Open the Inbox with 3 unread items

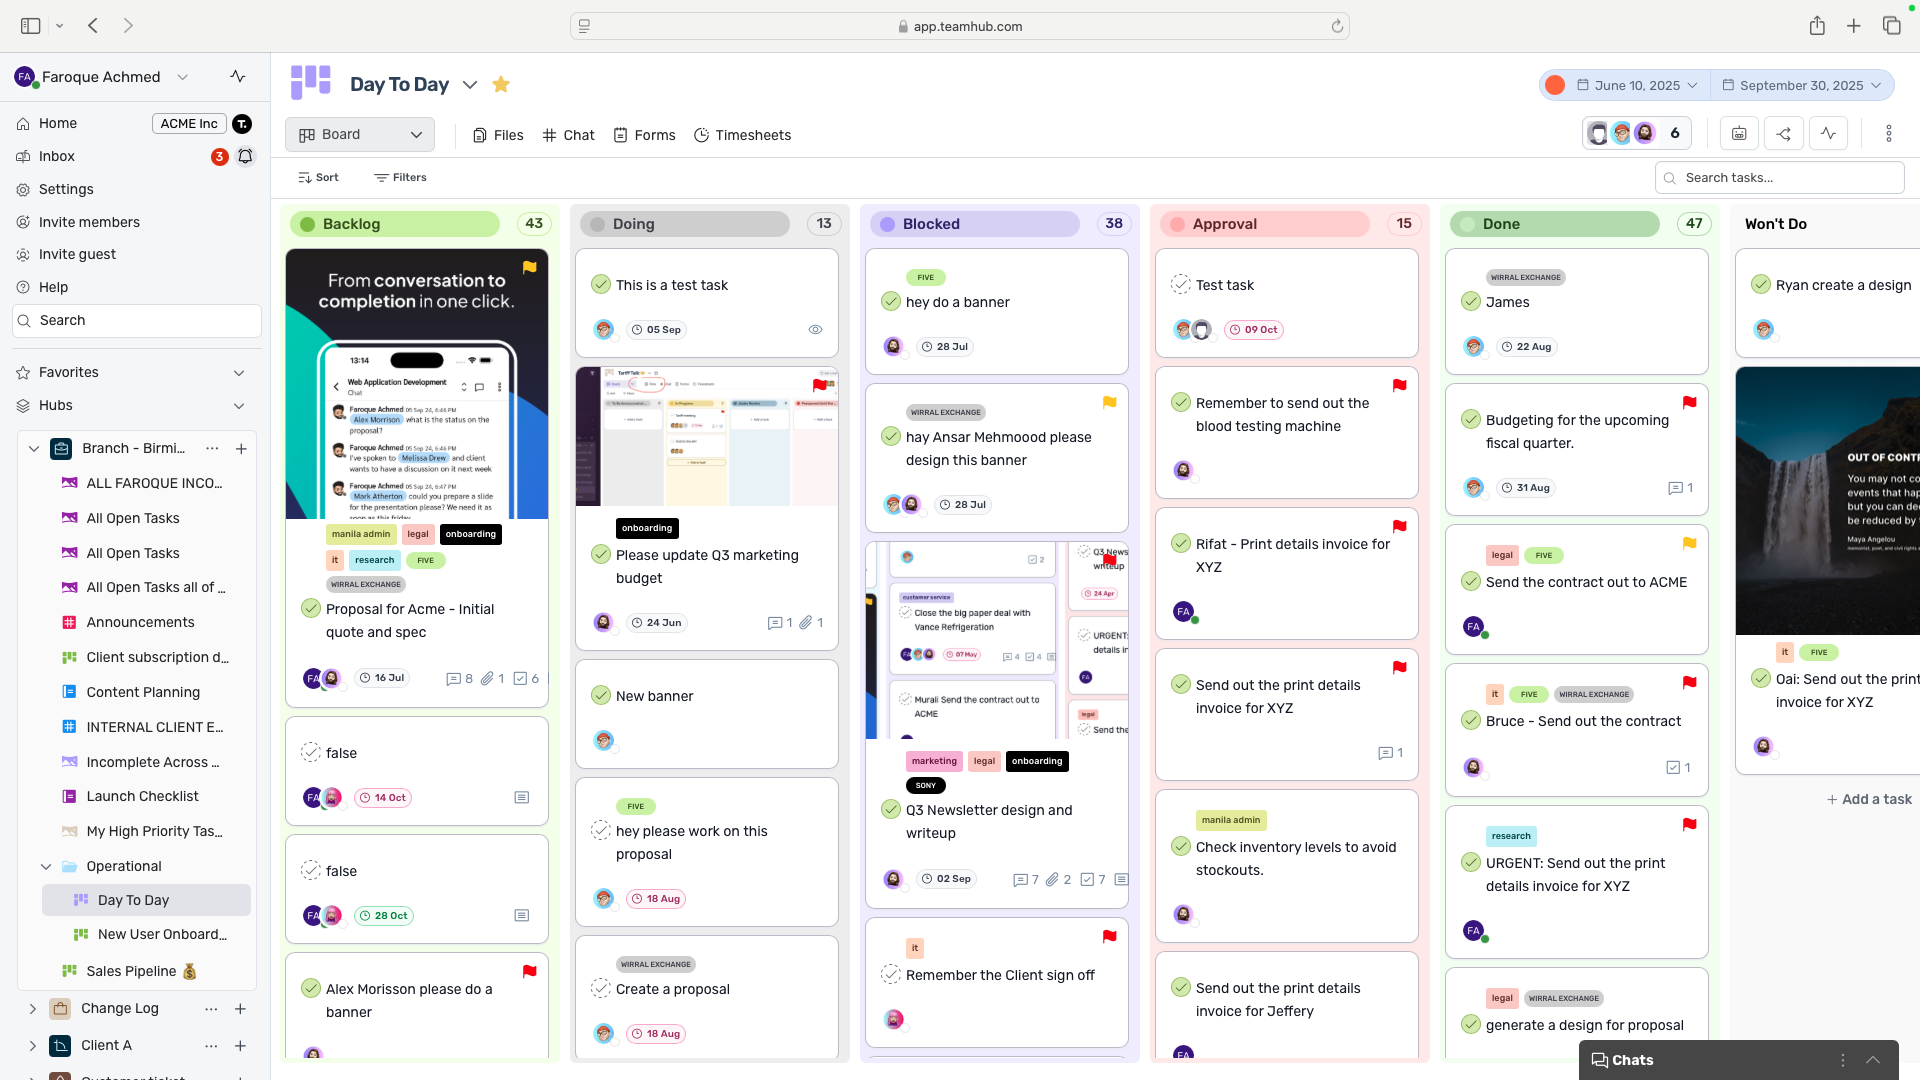57,156
